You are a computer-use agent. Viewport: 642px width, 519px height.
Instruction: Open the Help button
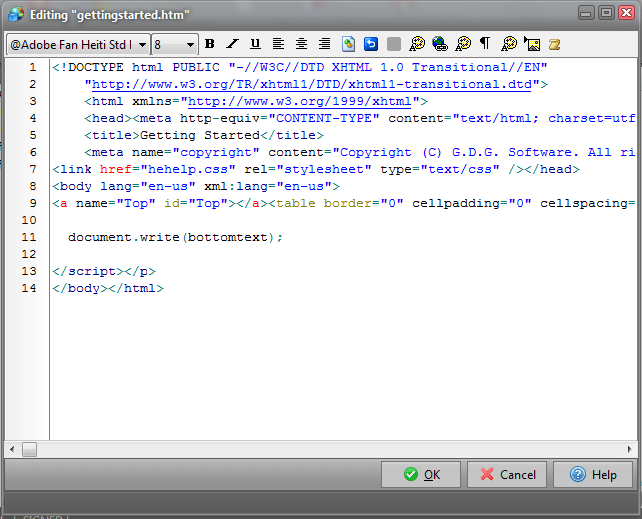point(593,475)
